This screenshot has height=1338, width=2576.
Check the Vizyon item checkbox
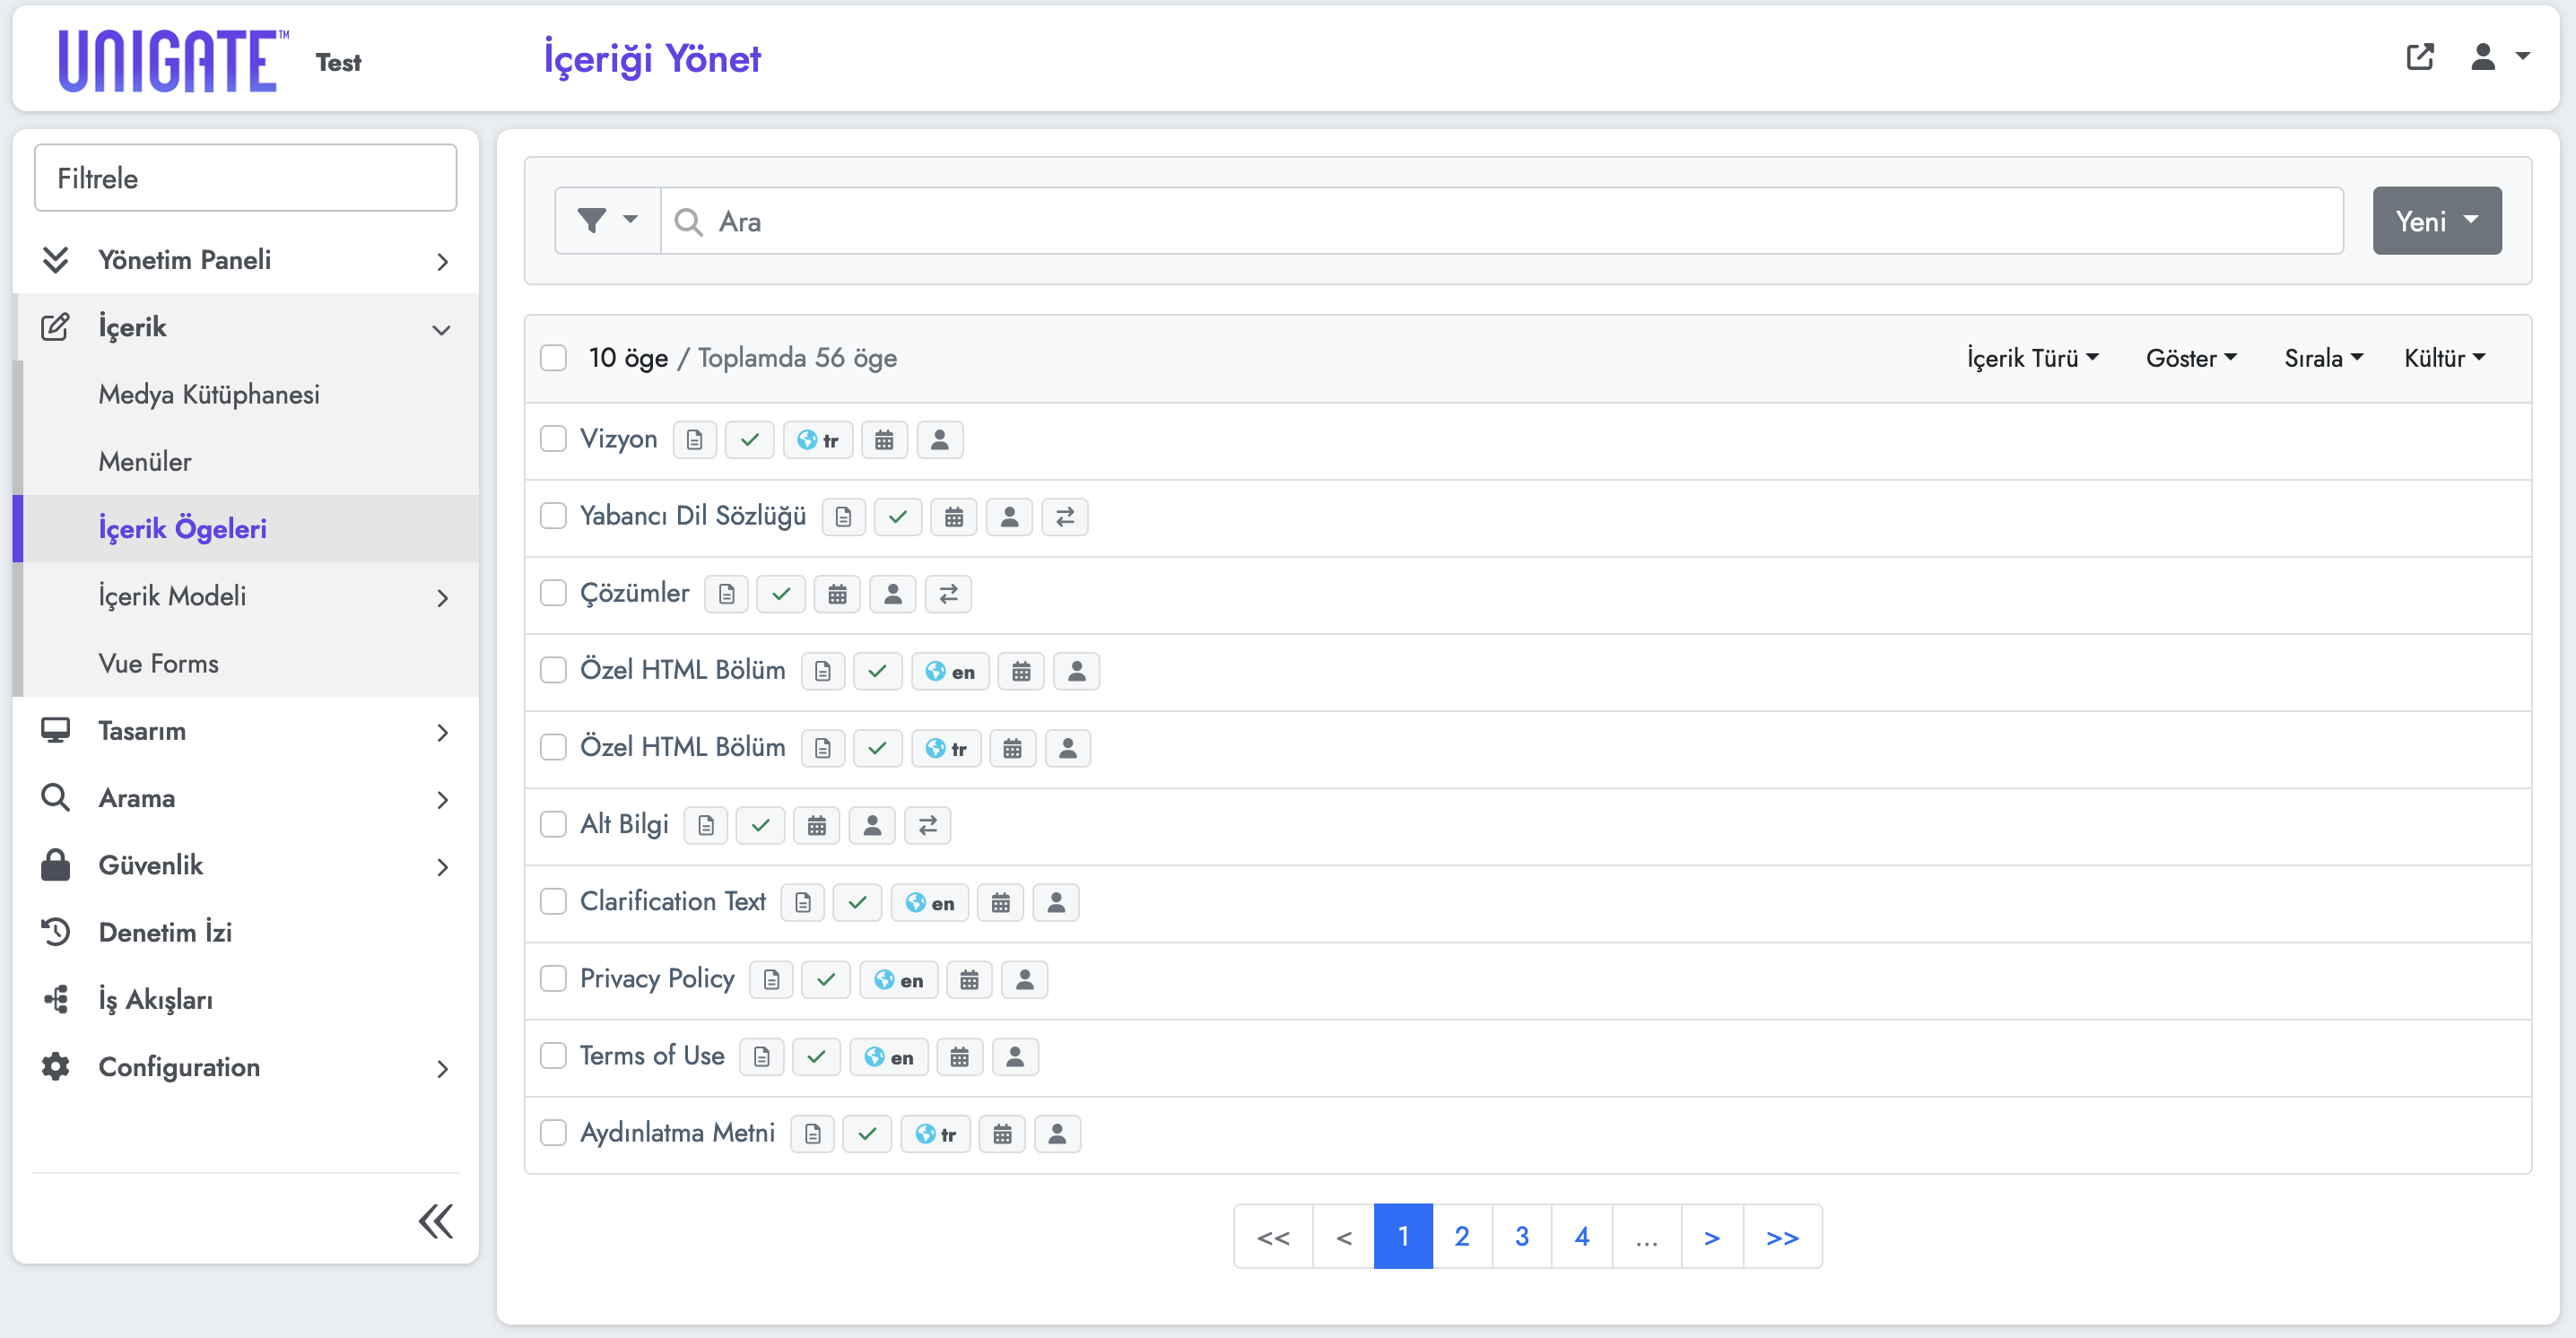pyautogui.click(x=553, y=439)
